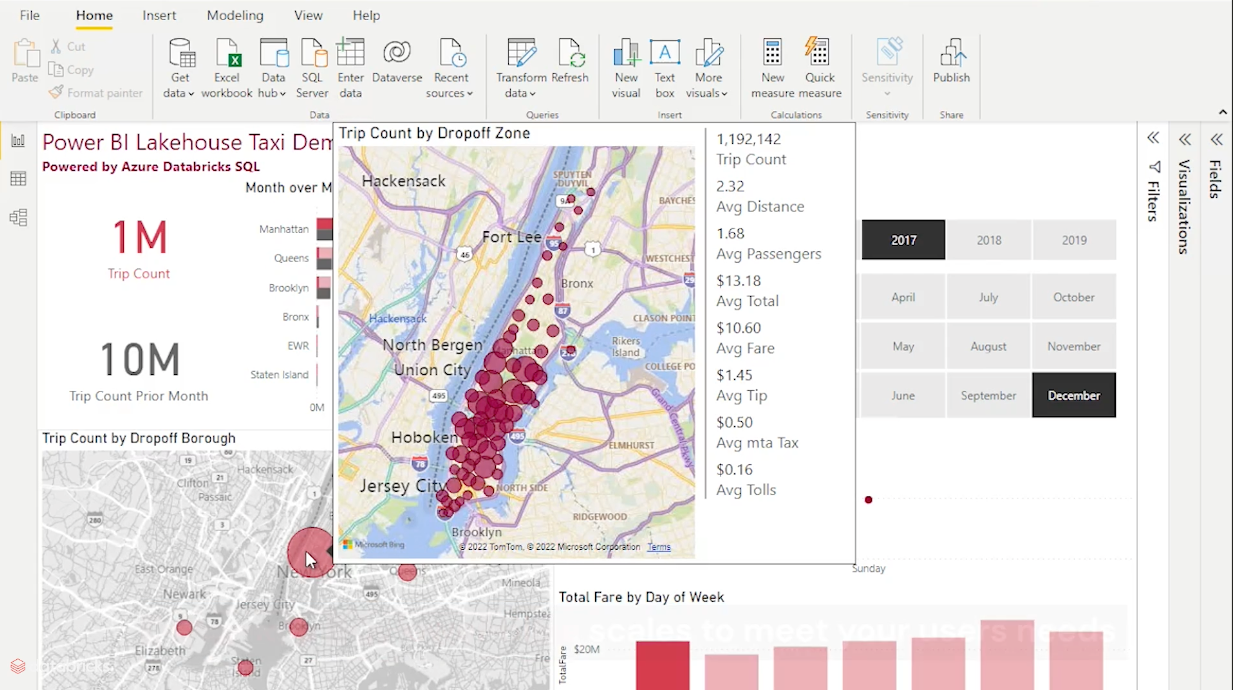
Task: Toggle the October month slicer
Action: pos(1074,297)
